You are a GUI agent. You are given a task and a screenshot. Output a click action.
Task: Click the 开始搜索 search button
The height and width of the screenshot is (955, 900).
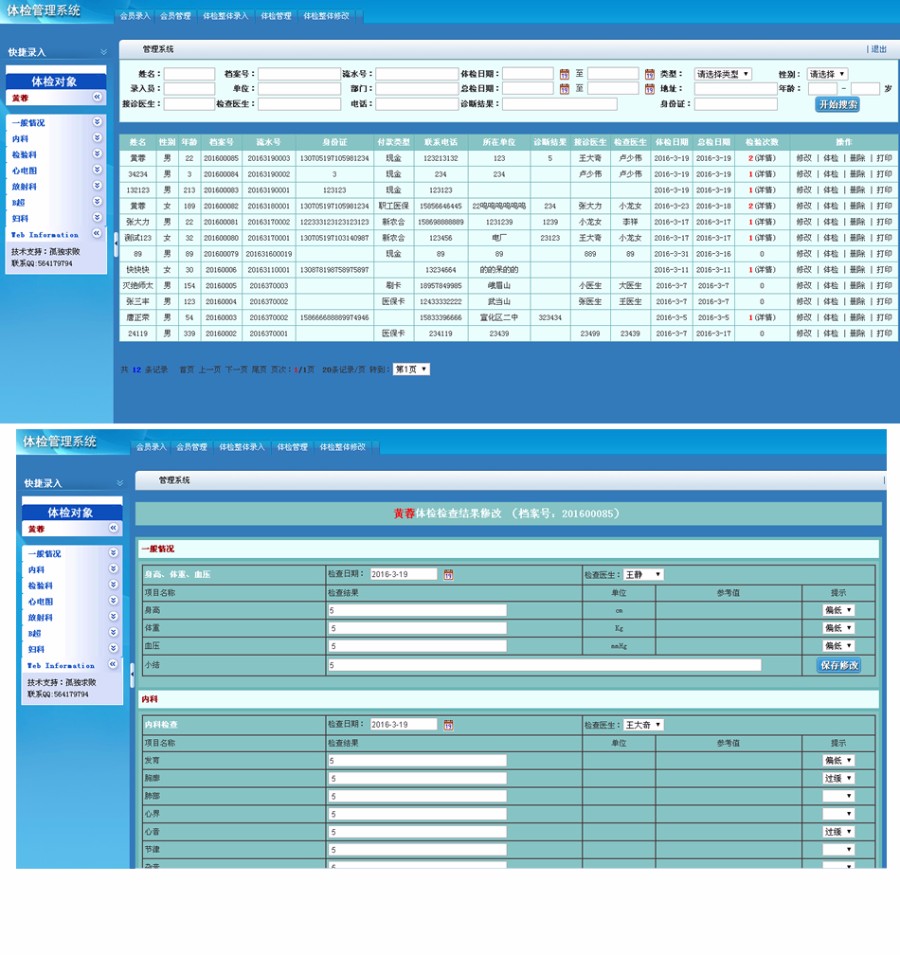point(837,104)
